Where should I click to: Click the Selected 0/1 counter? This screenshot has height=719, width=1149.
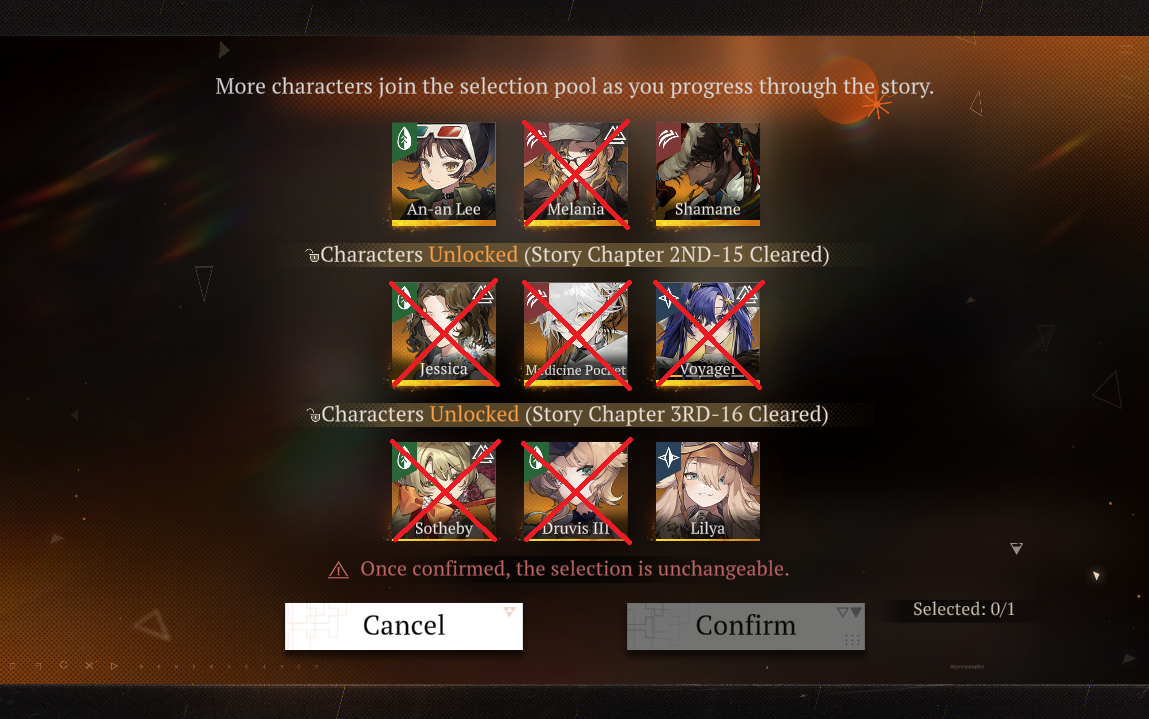pos(964,609)
